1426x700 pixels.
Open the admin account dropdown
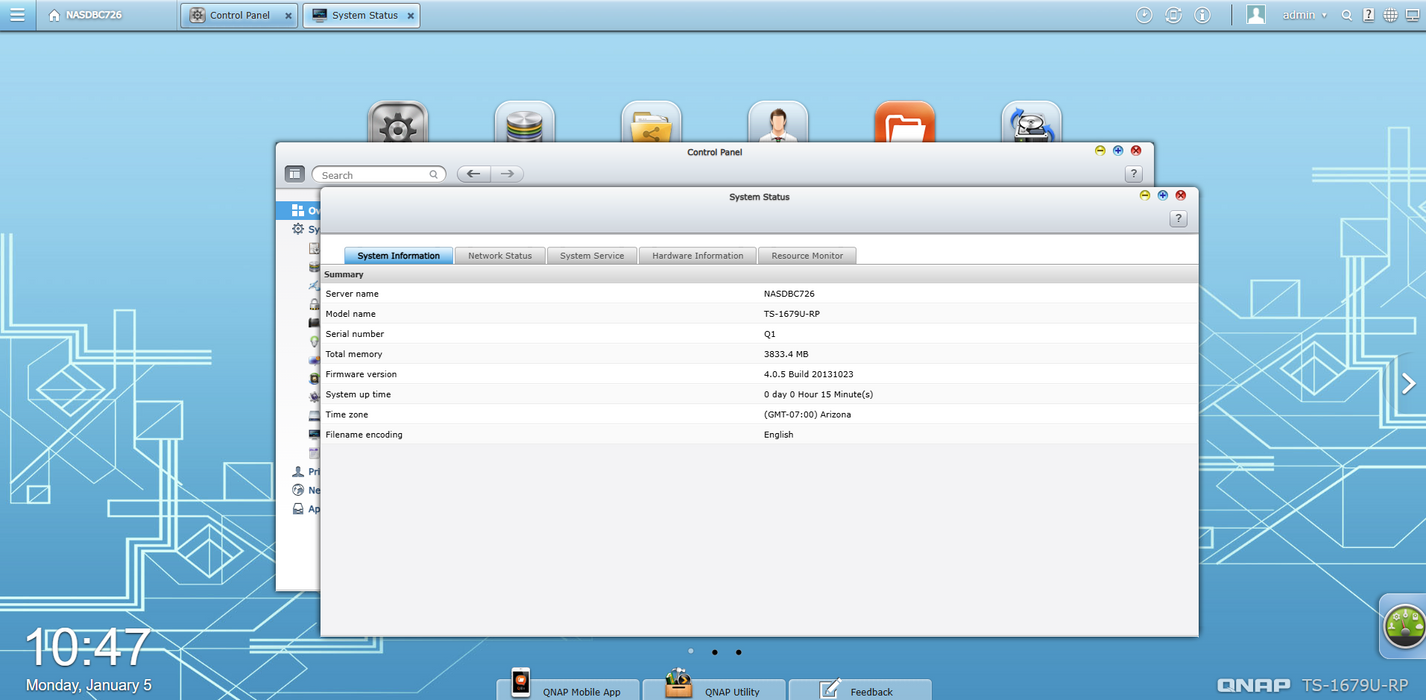tap(1300, 14)
